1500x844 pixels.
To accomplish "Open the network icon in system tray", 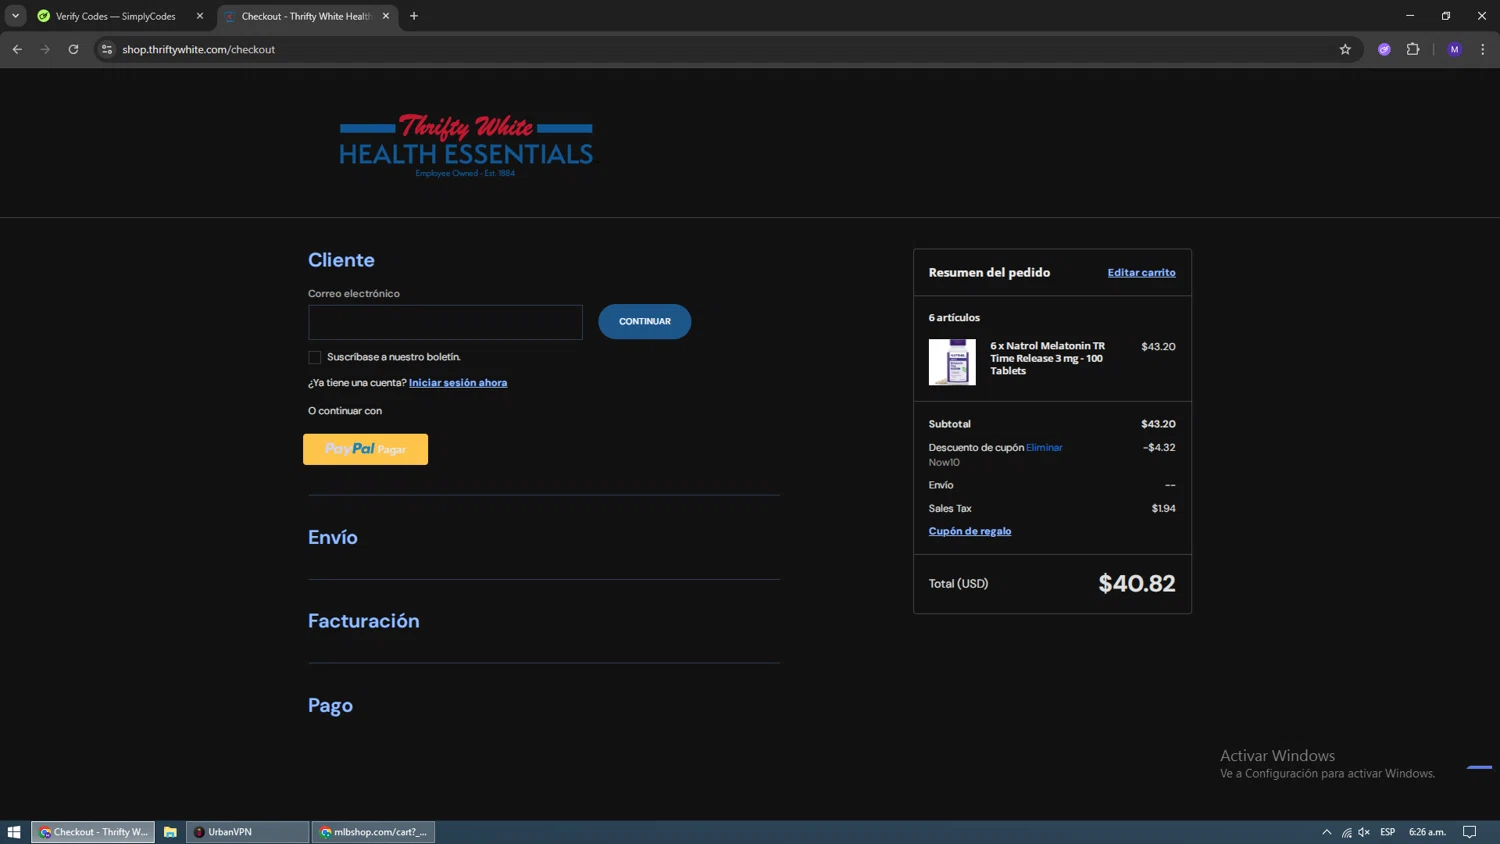I will pos(1346,832).
